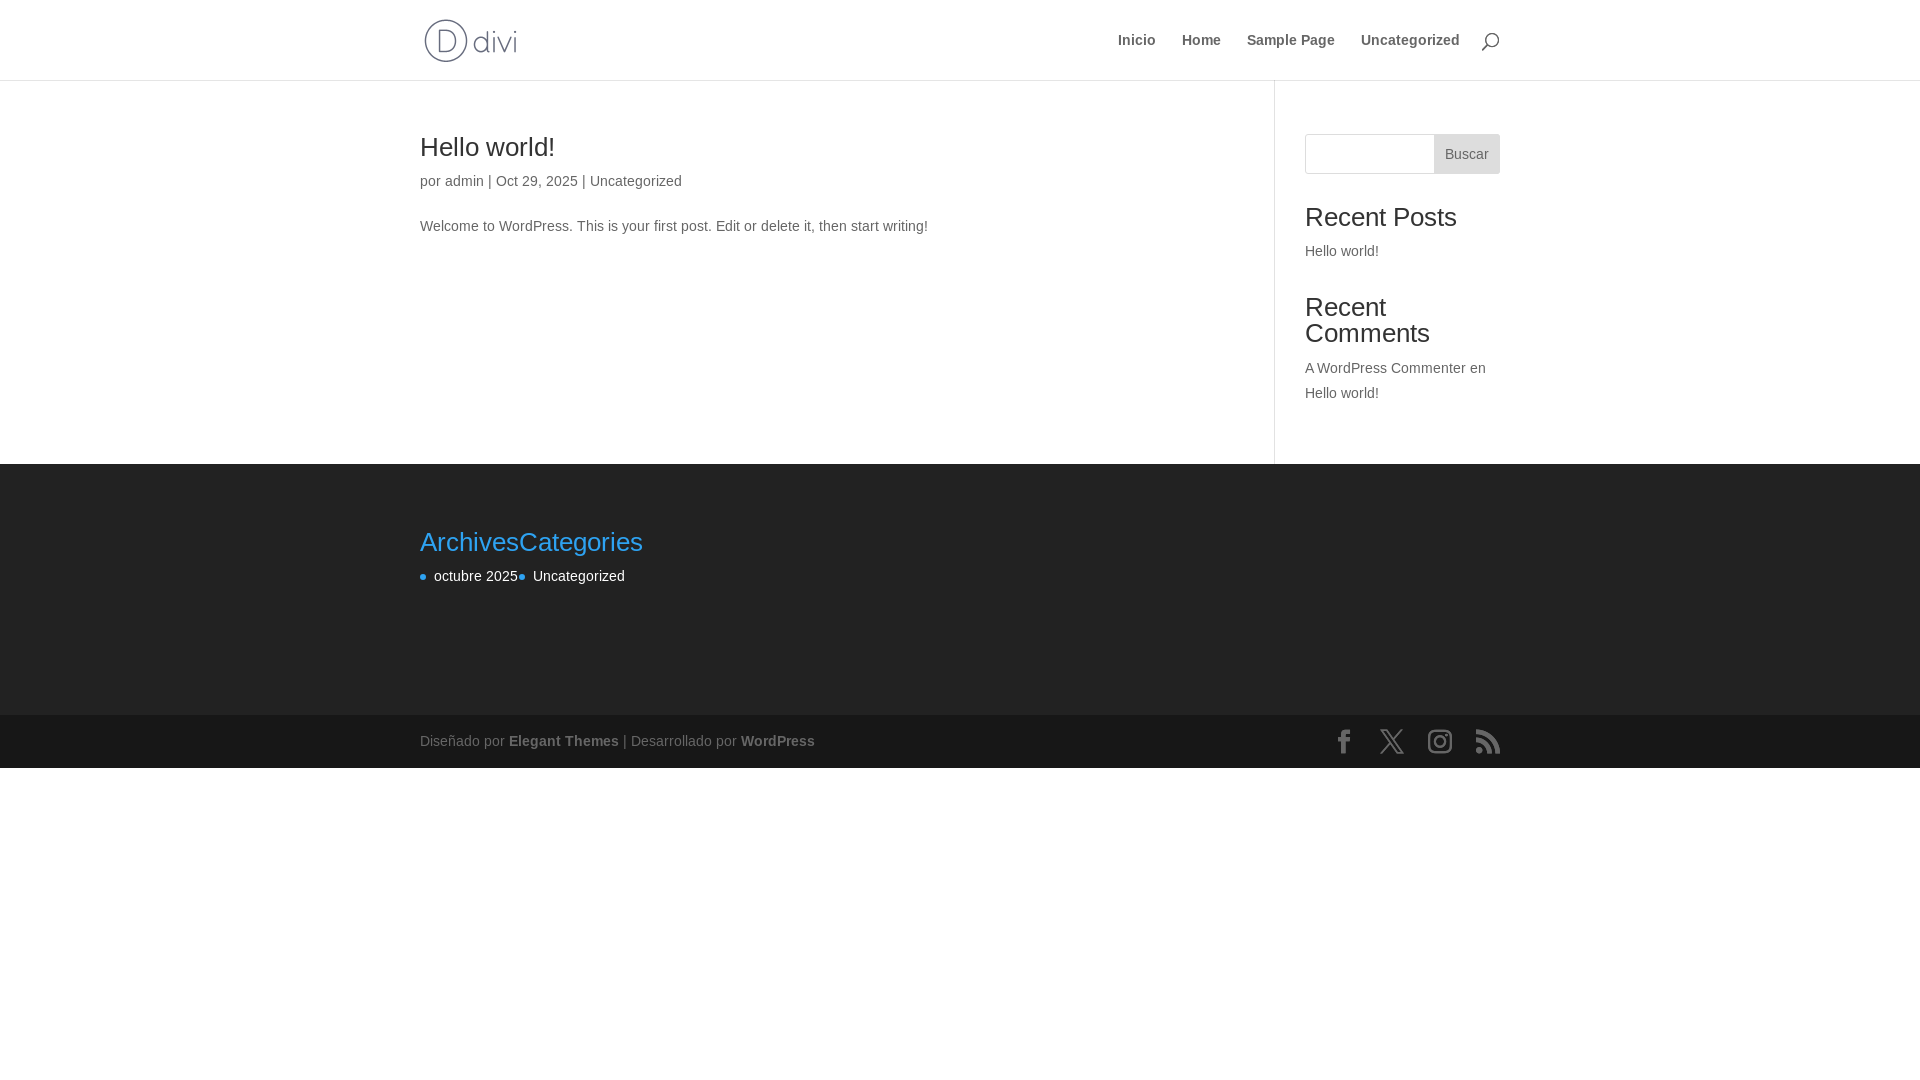Select Uncategorized in top navigation

click(x=1410, y=40)
